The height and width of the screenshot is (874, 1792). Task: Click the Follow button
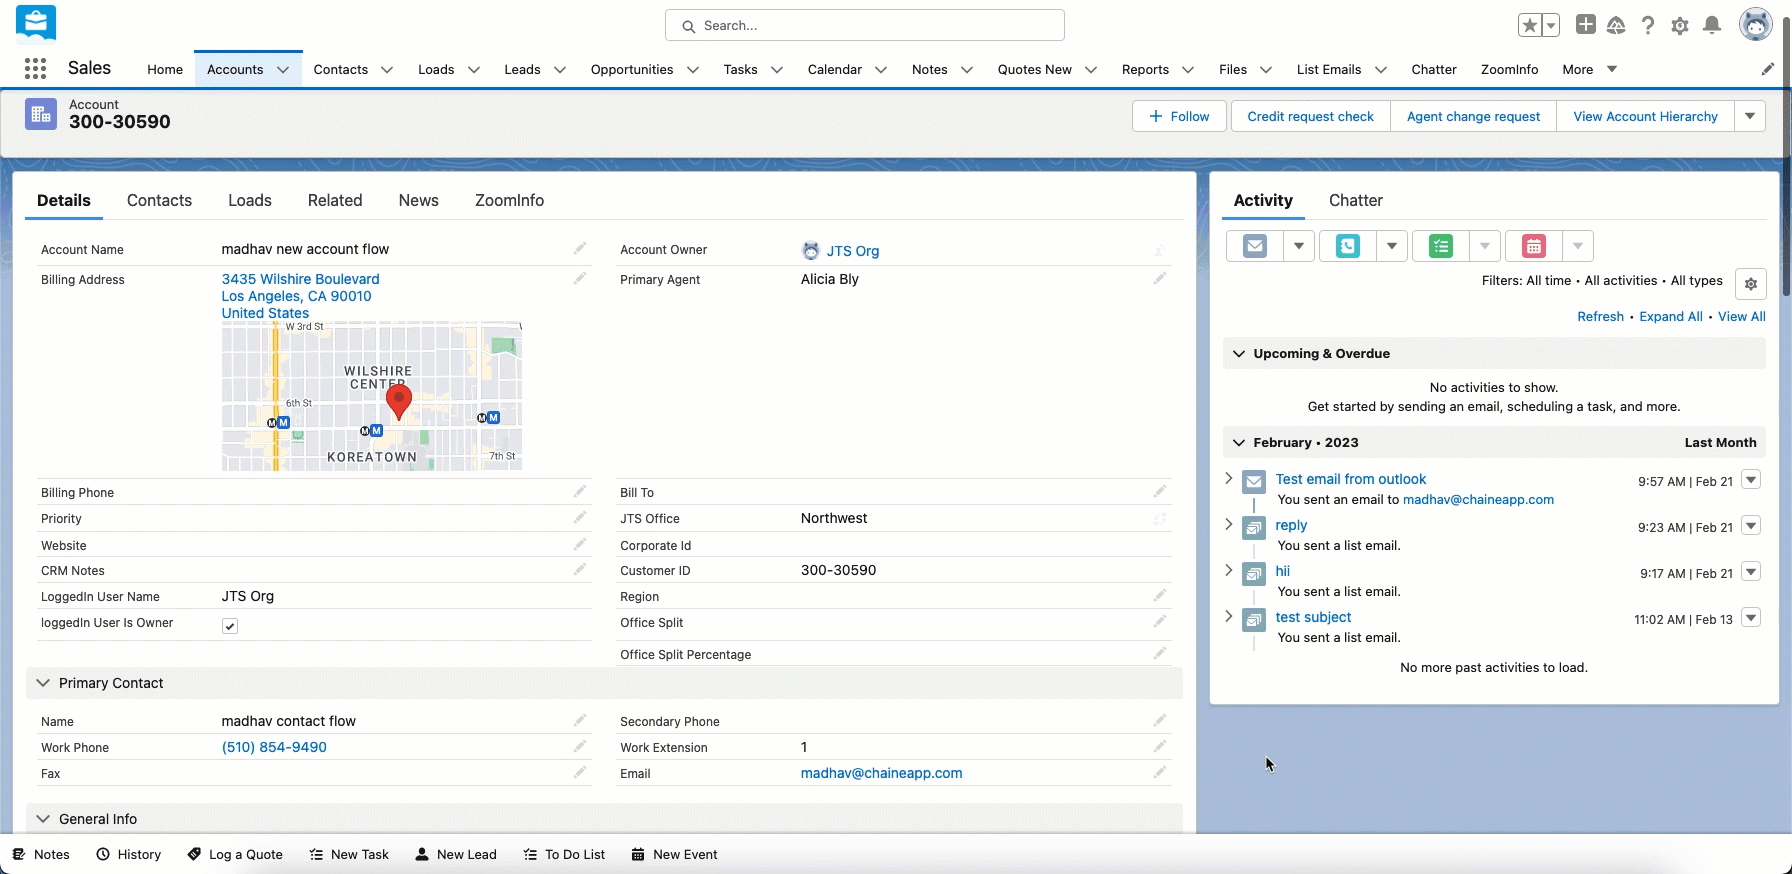(x=1179, y=116)
